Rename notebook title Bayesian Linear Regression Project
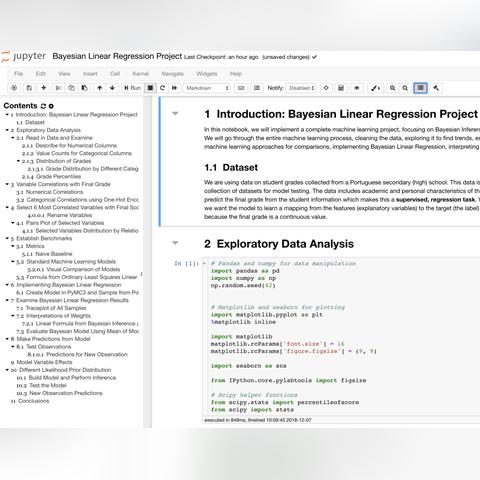The image size is (480, 480). tap(117, 56)
